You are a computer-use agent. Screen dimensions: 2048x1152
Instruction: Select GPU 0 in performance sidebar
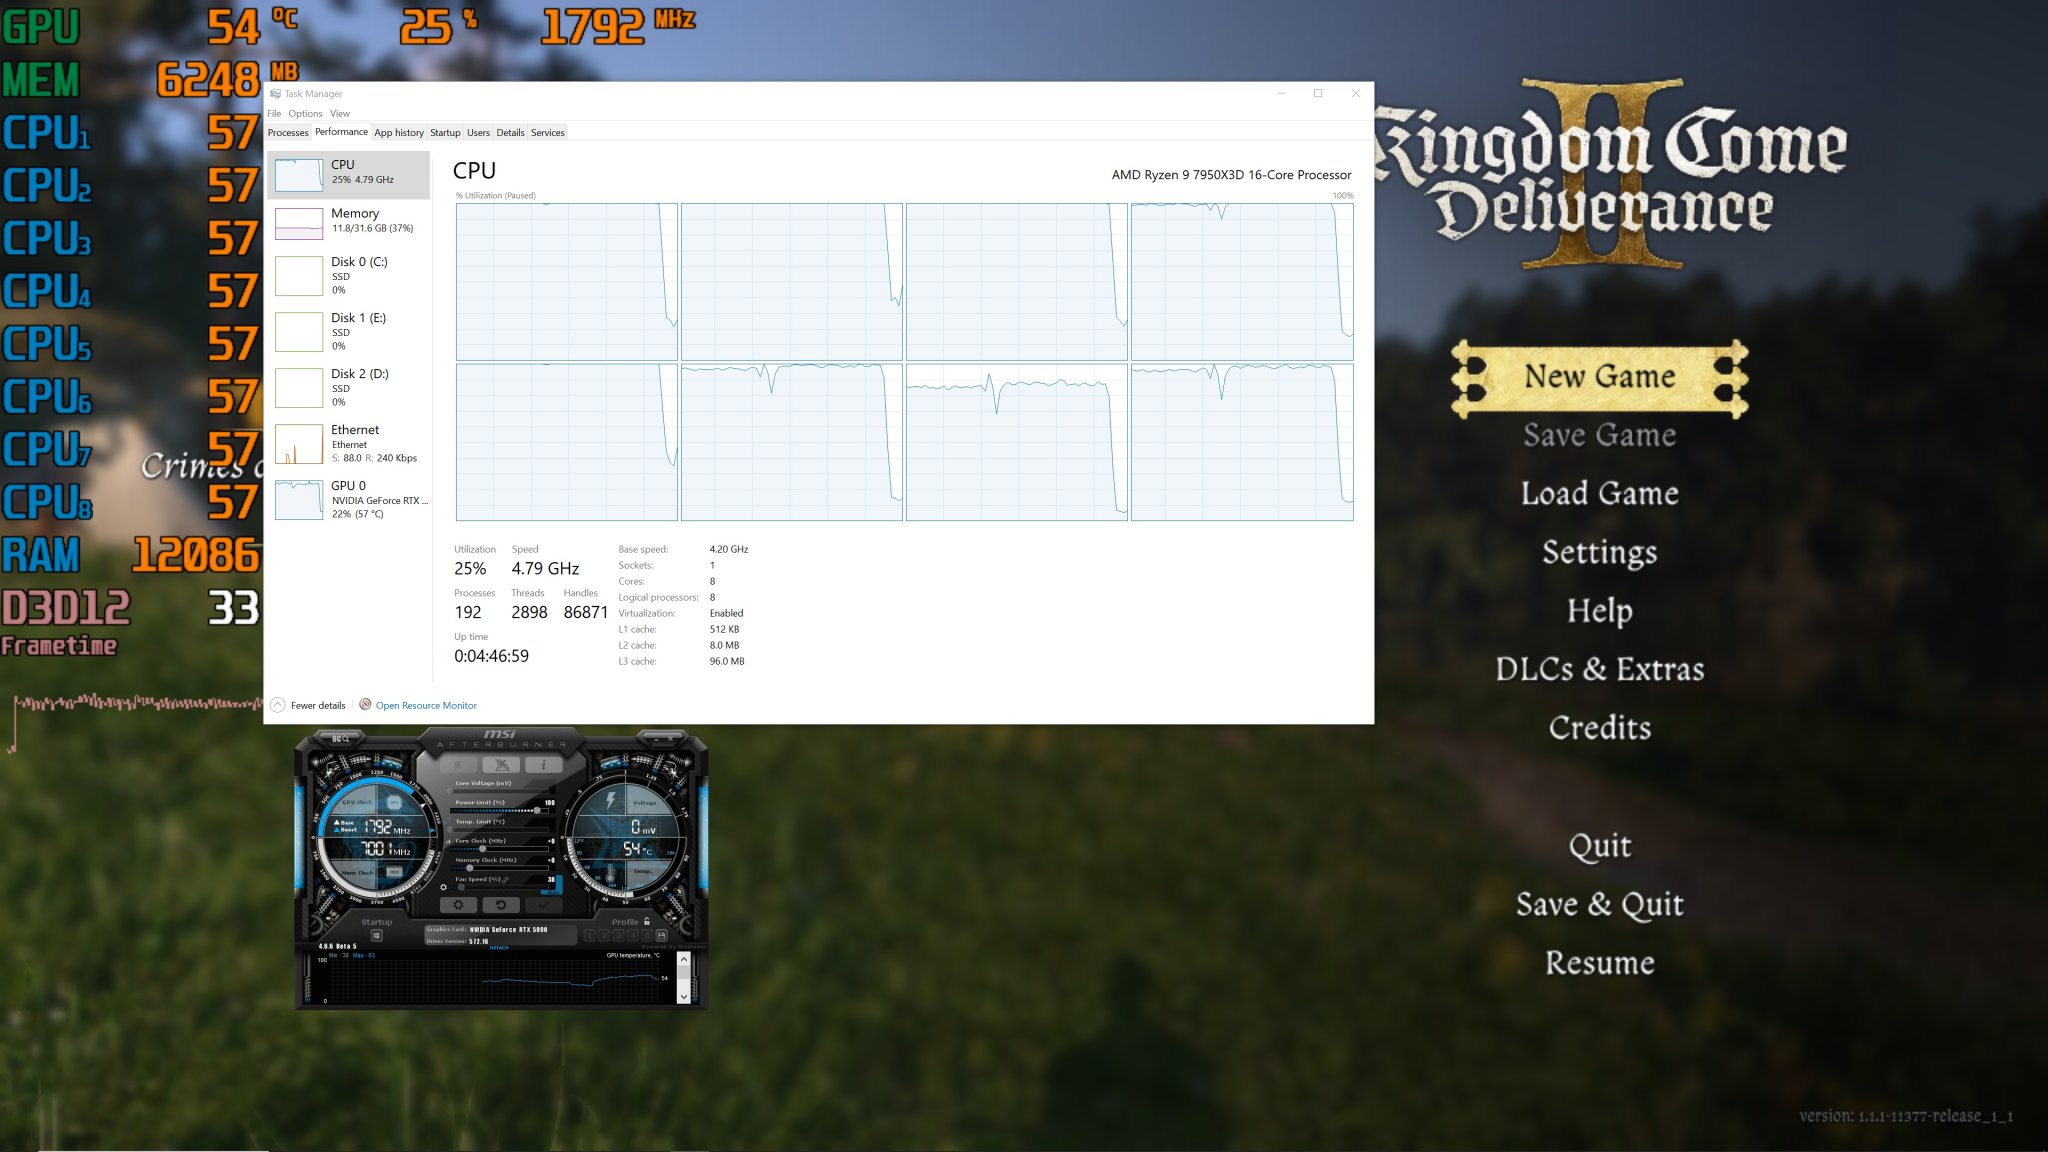pos(349,499)
